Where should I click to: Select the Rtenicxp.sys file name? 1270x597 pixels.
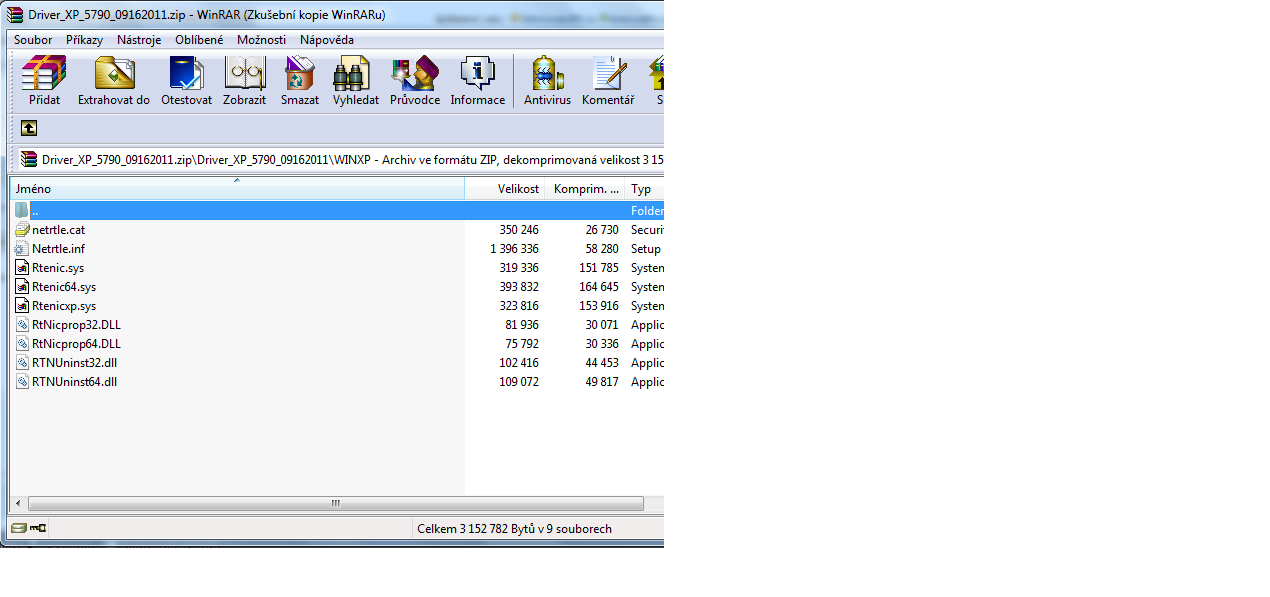(x=64, y=306)
